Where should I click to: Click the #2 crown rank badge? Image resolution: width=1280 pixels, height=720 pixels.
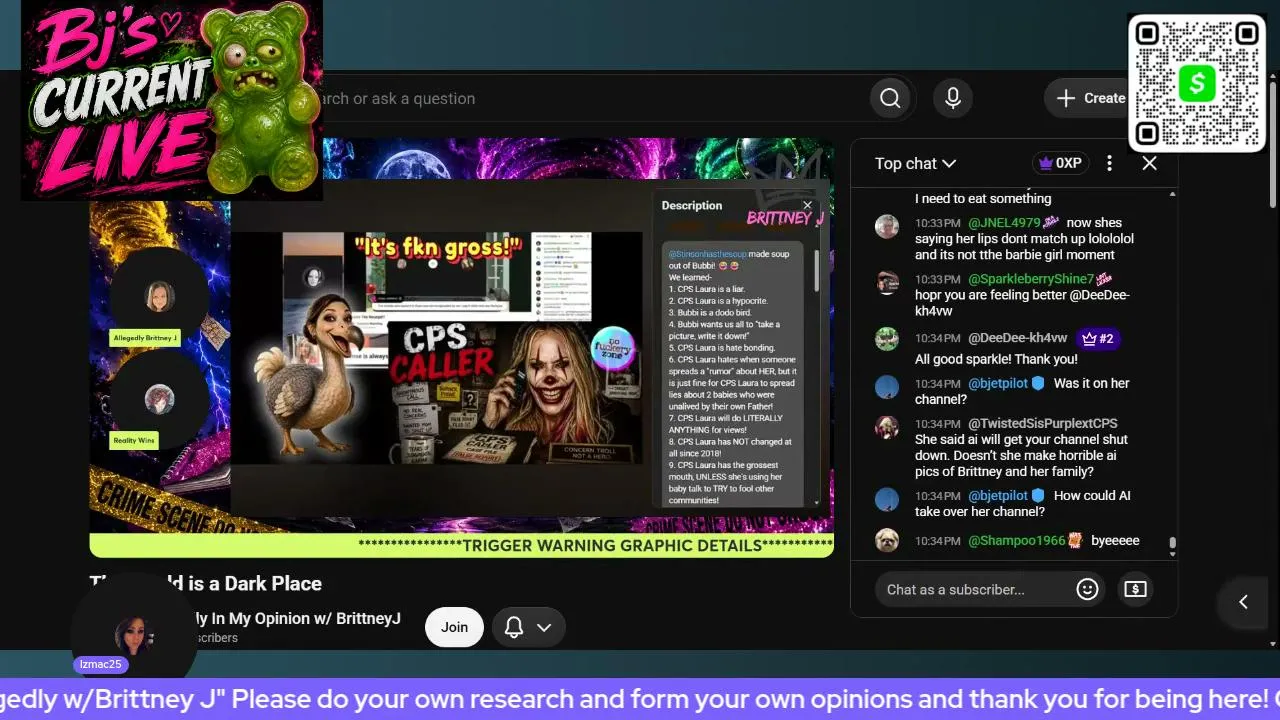pos(1097,338)
